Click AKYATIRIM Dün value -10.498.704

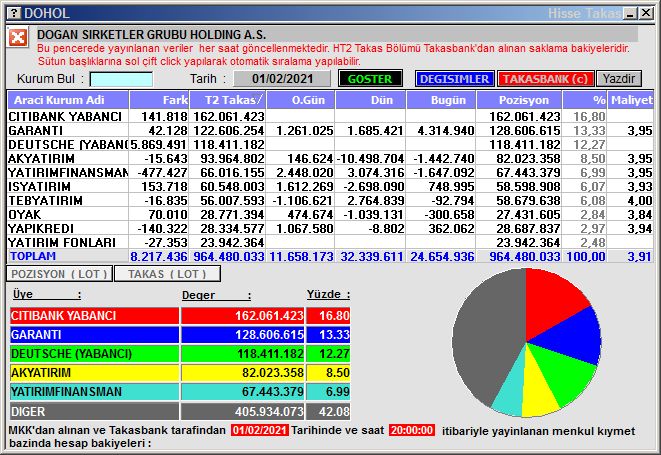pos(371,159)
